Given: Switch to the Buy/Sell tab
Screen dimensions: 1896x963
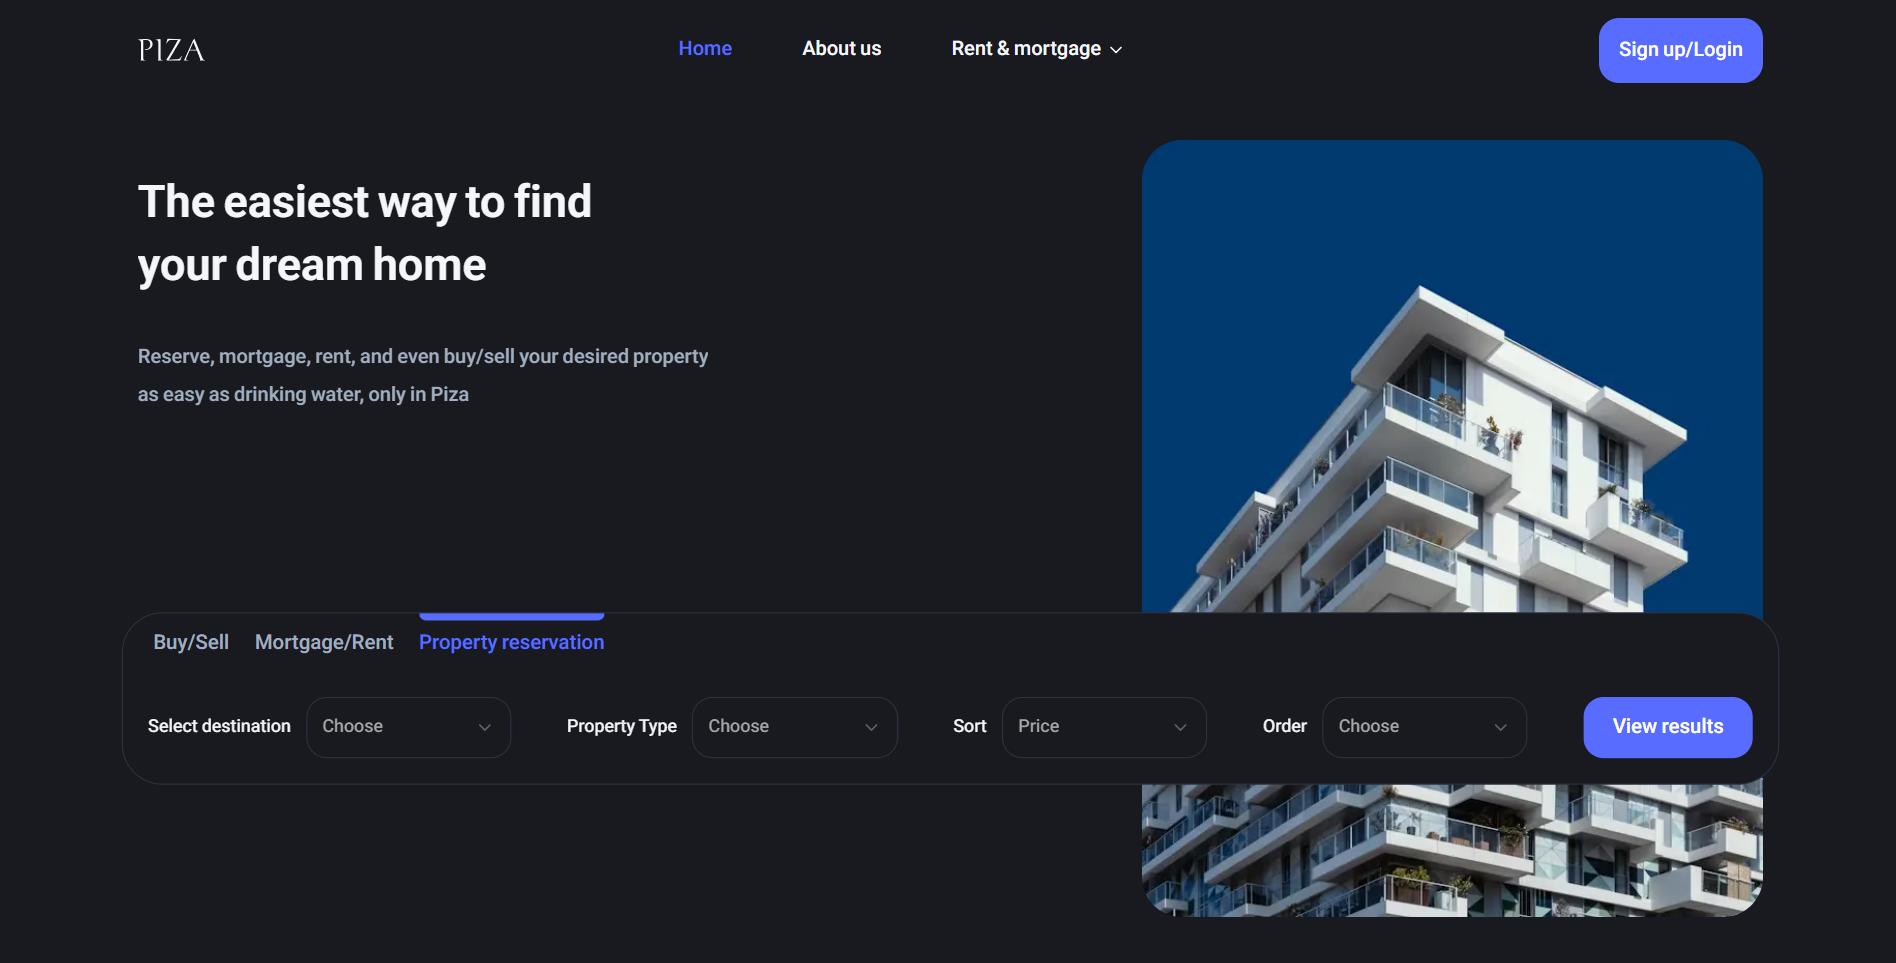Looking at the screenshot, I should coord(191,642).
